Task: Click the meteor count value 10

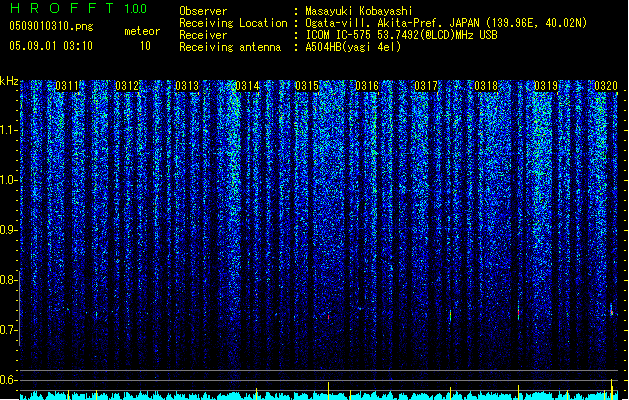Action: pos(145,46)
